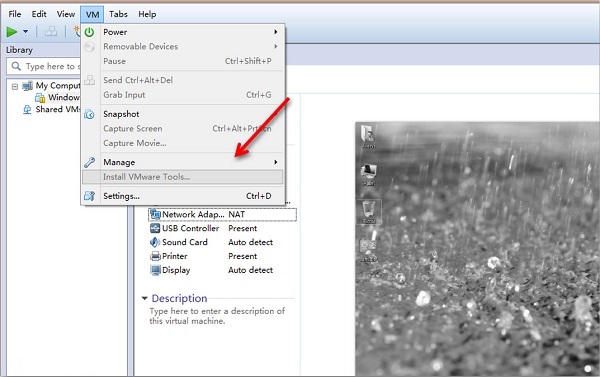Viewport: 600px width, 377px height.
Task: Click the virtual machine desktop preview thumbnail
Action: (x=478, y=249)
